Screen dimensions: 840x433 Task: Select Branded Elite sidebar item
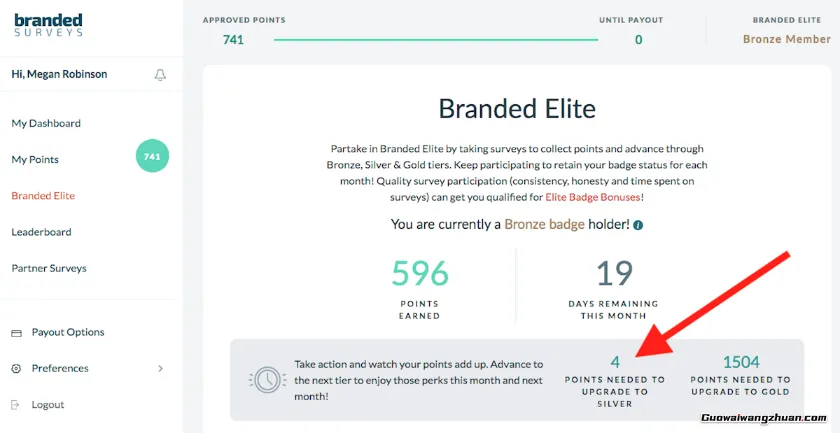[43, 196]
